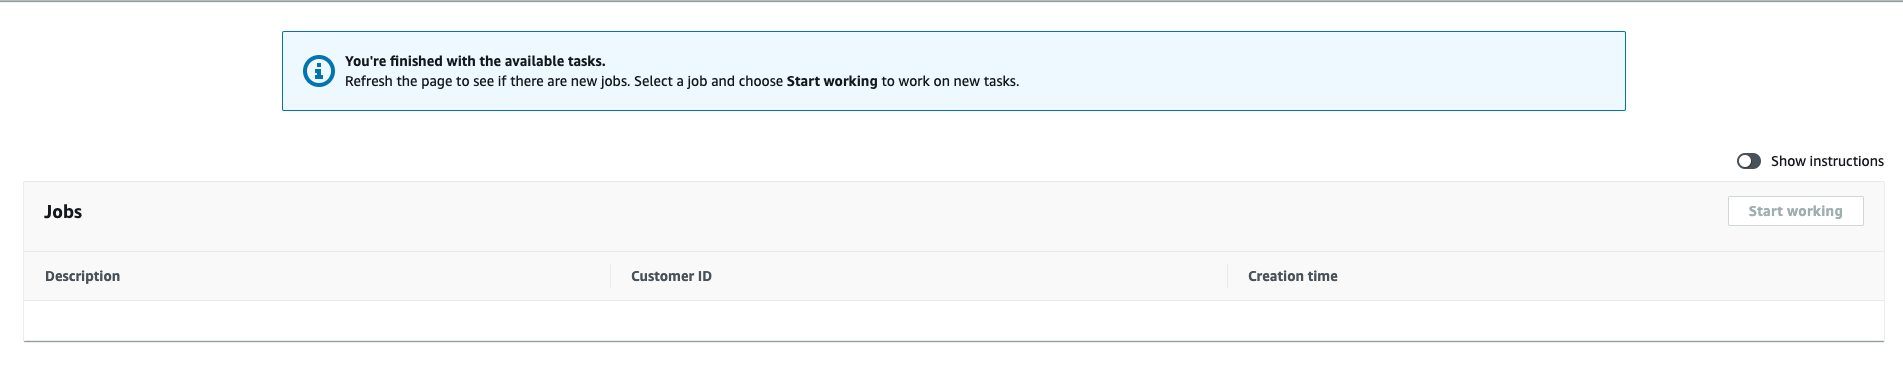Viewport: 1903px width, 379px height.
Task: Click the Start working button
Action: coord(1795,211)
